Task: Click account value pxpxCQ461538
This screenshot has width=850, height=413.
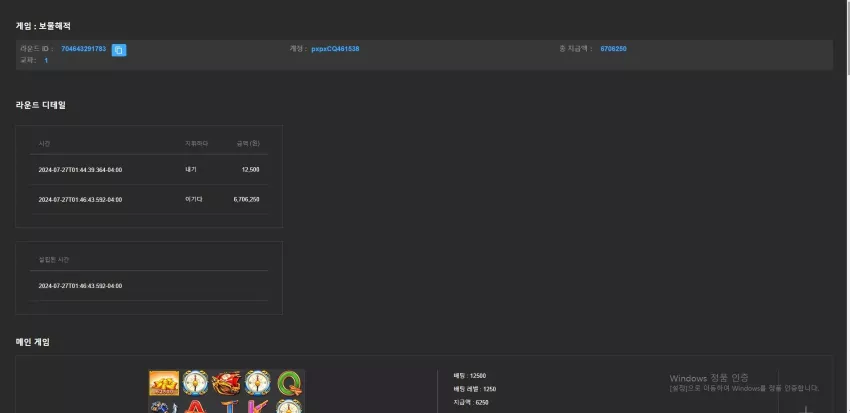Action: click(x=335, y=49)
